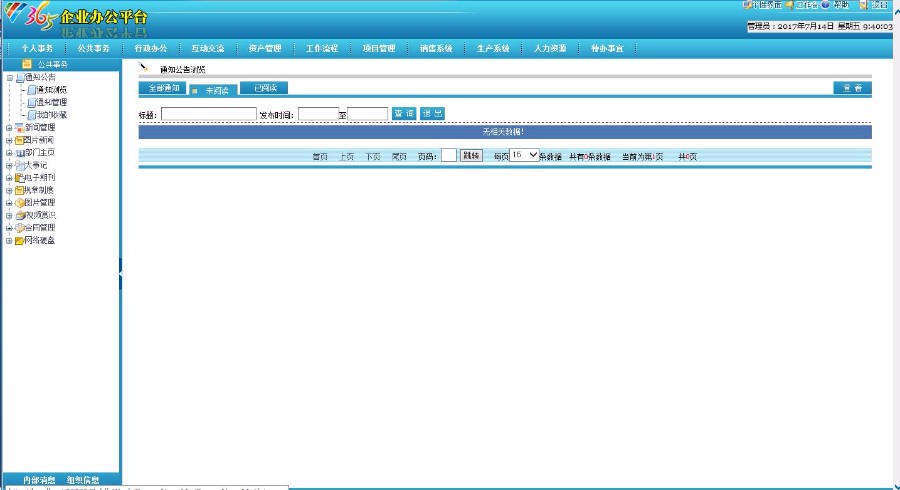Focus the 发布时间 end date field
This screenshot has width=900, height=490.
pyautogui.click(x=367, y=114)
